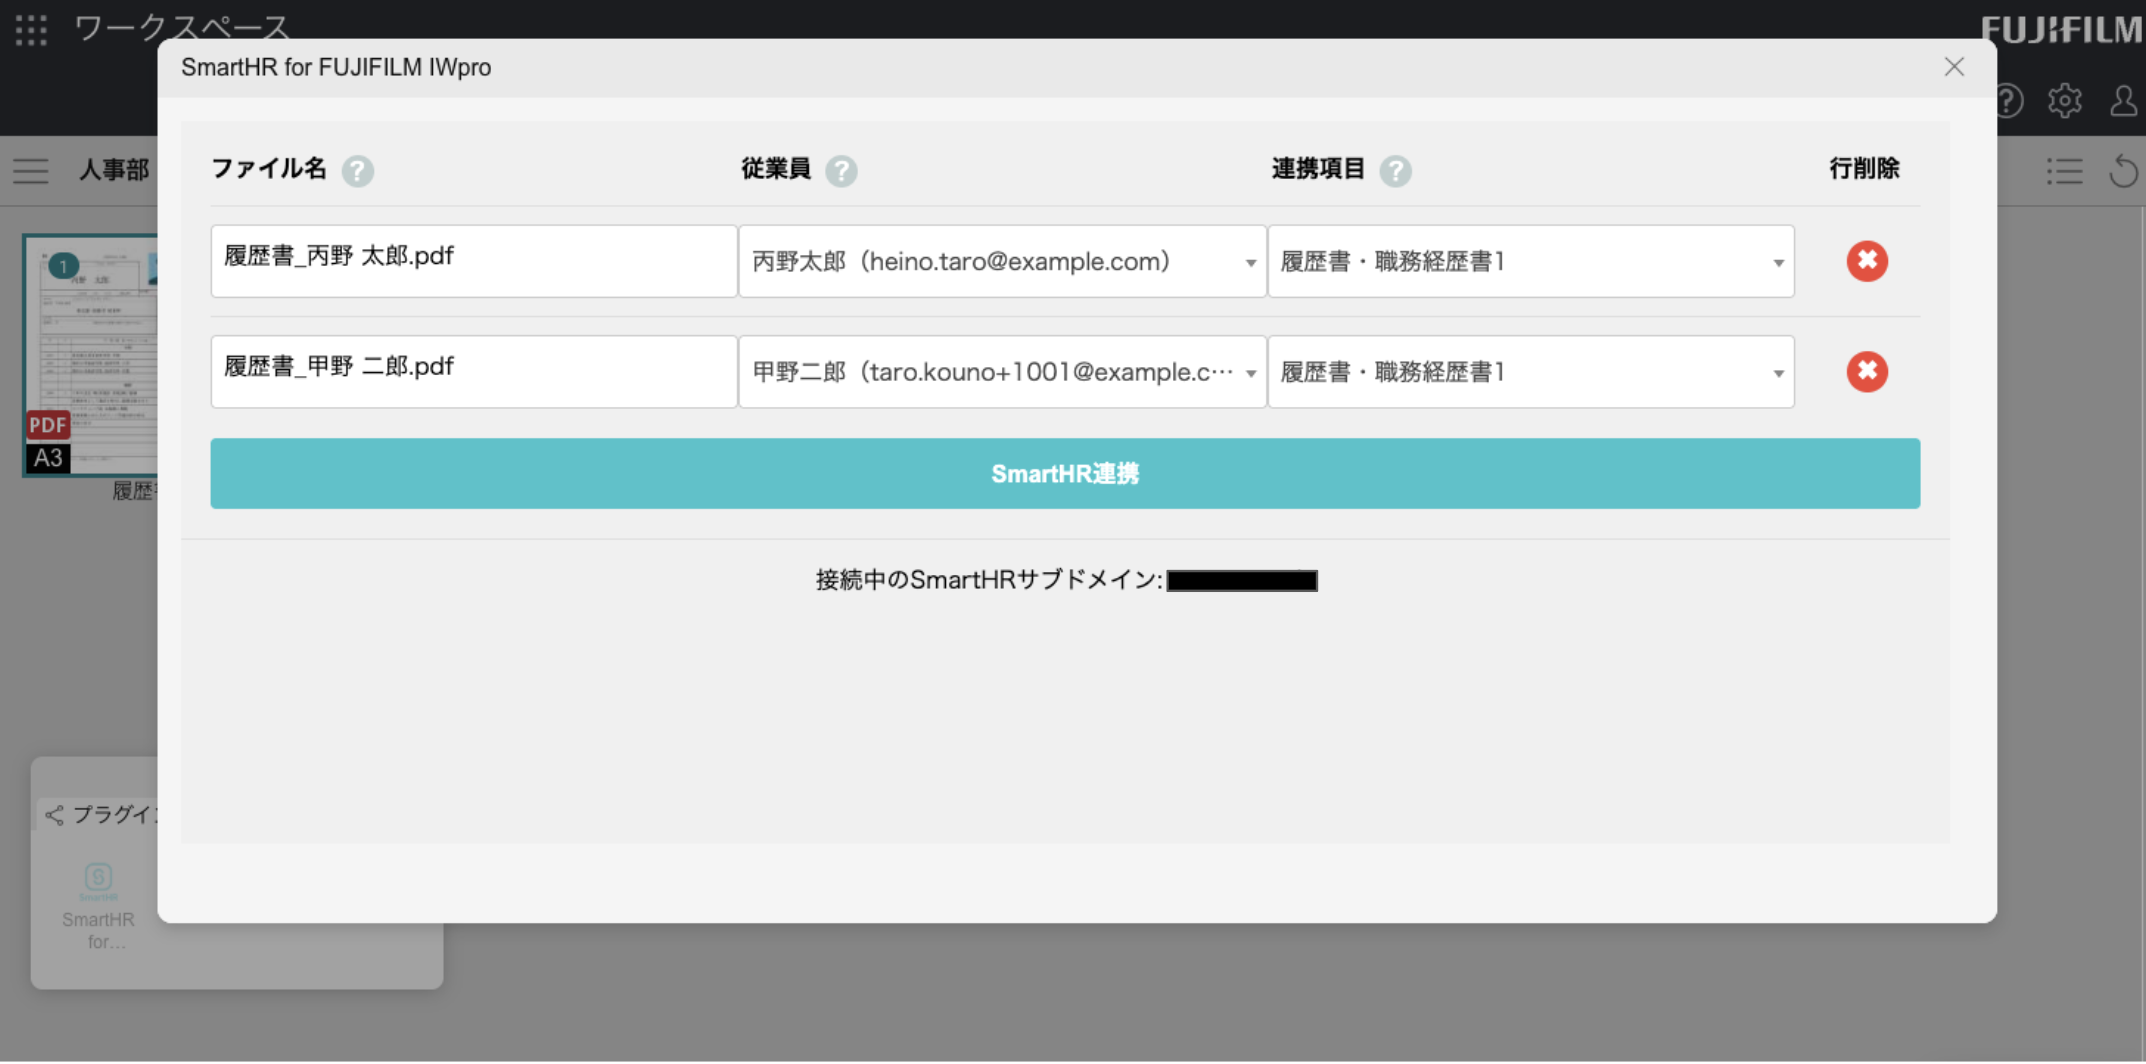
Task: Open employee dropdown showing 甲野二郎
Action: click(1003, 372)
